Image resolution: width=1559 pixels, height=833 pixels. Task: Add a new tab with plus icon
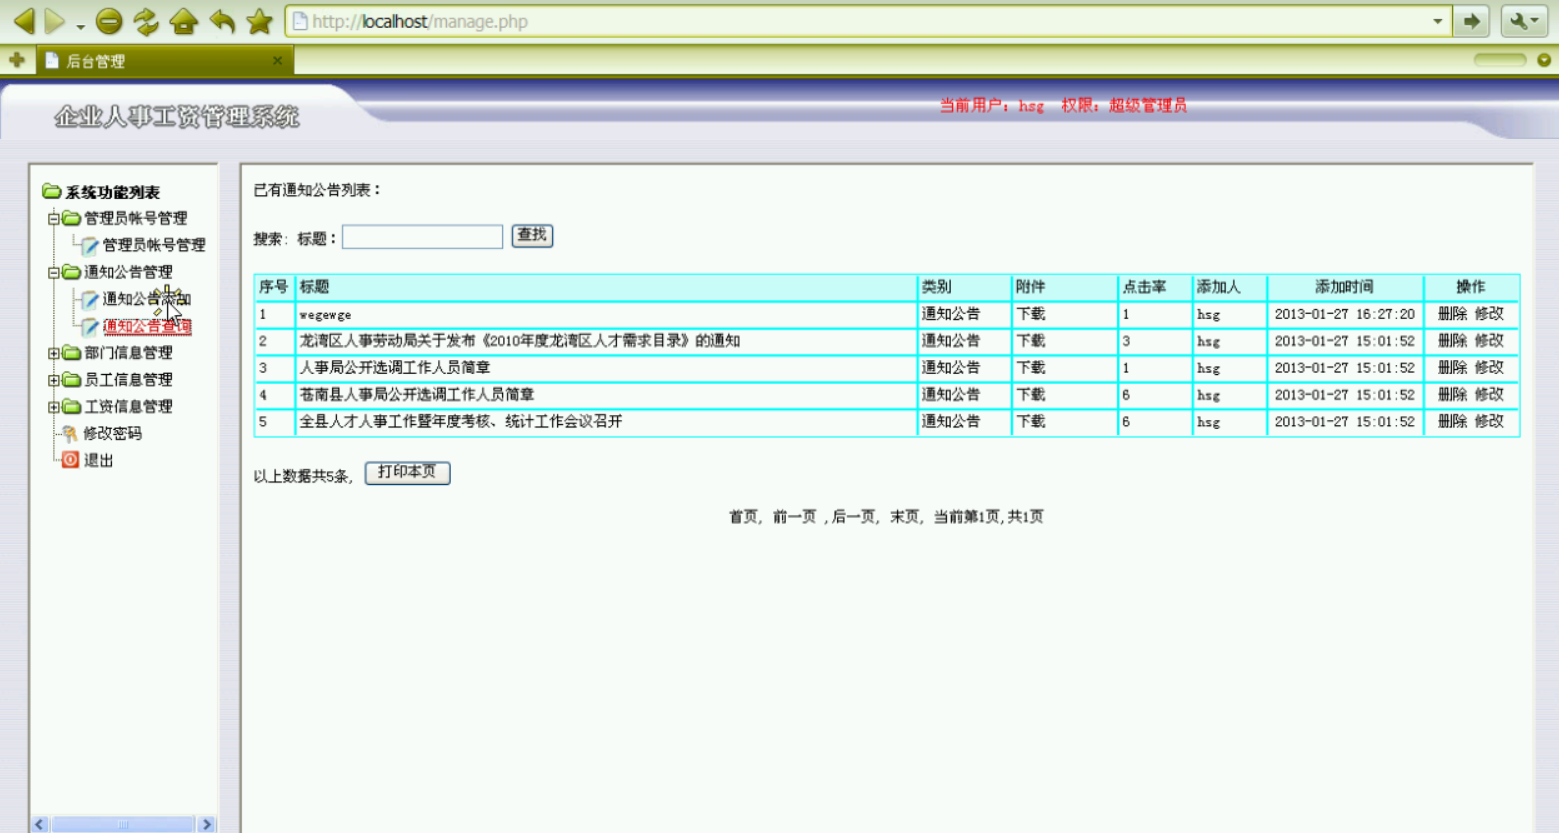pyautogui.click(x=16, y=60)
